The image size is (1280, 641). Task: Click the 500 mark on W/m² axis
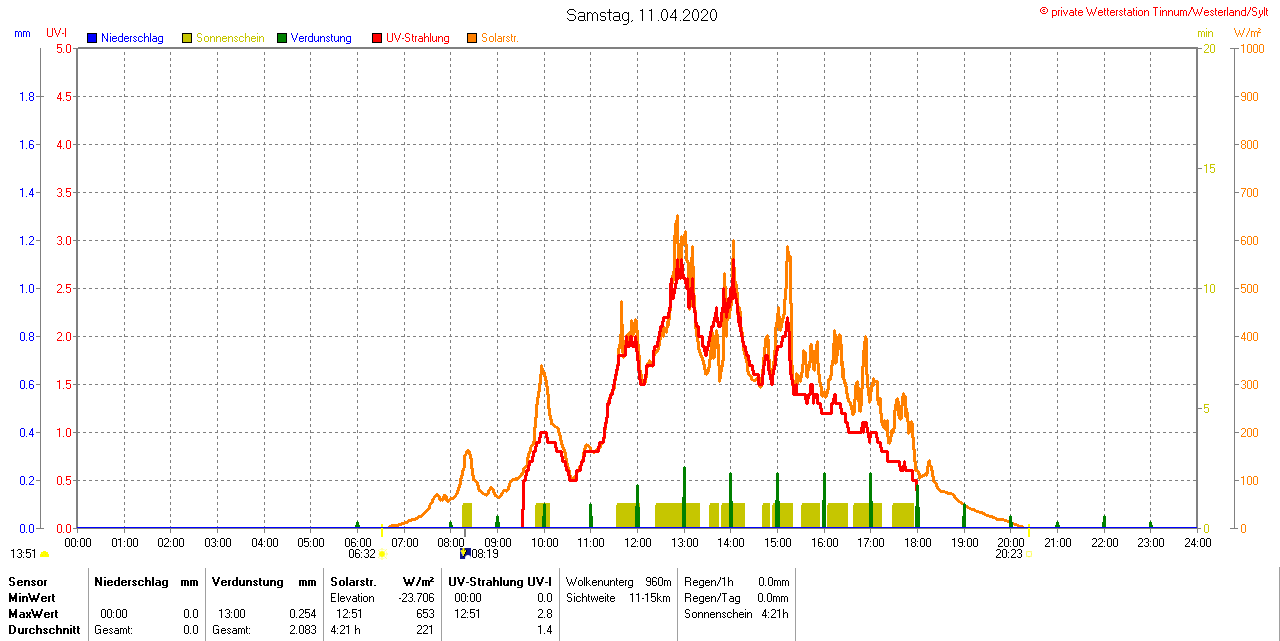[1249, 289]
